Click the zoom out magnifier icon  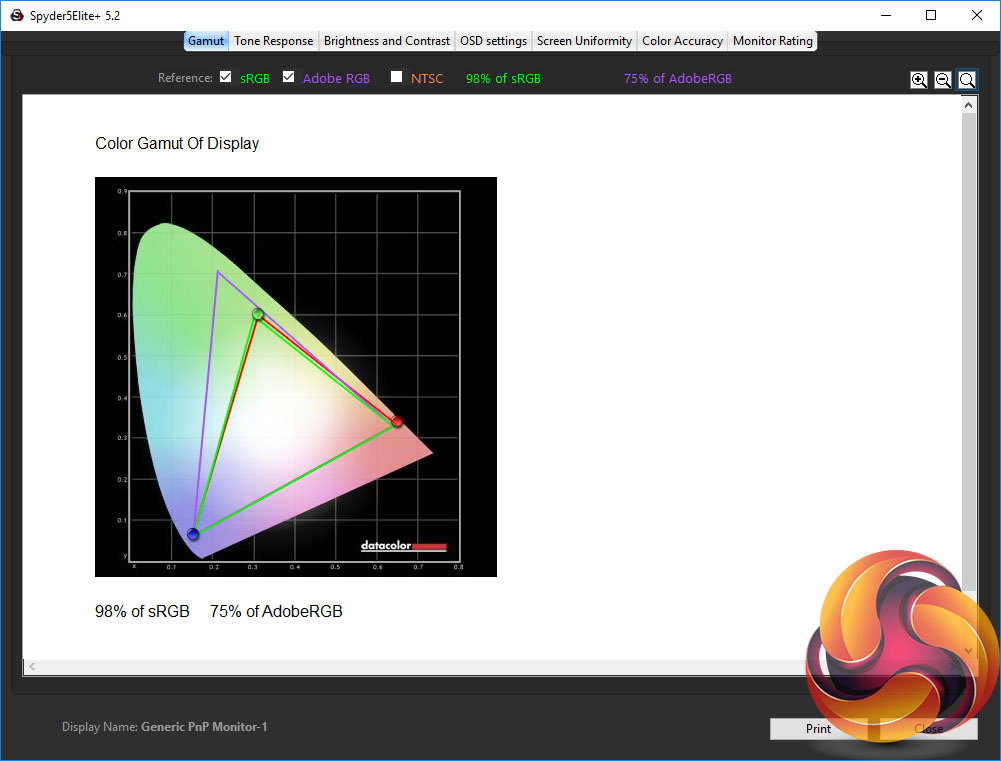943,80
